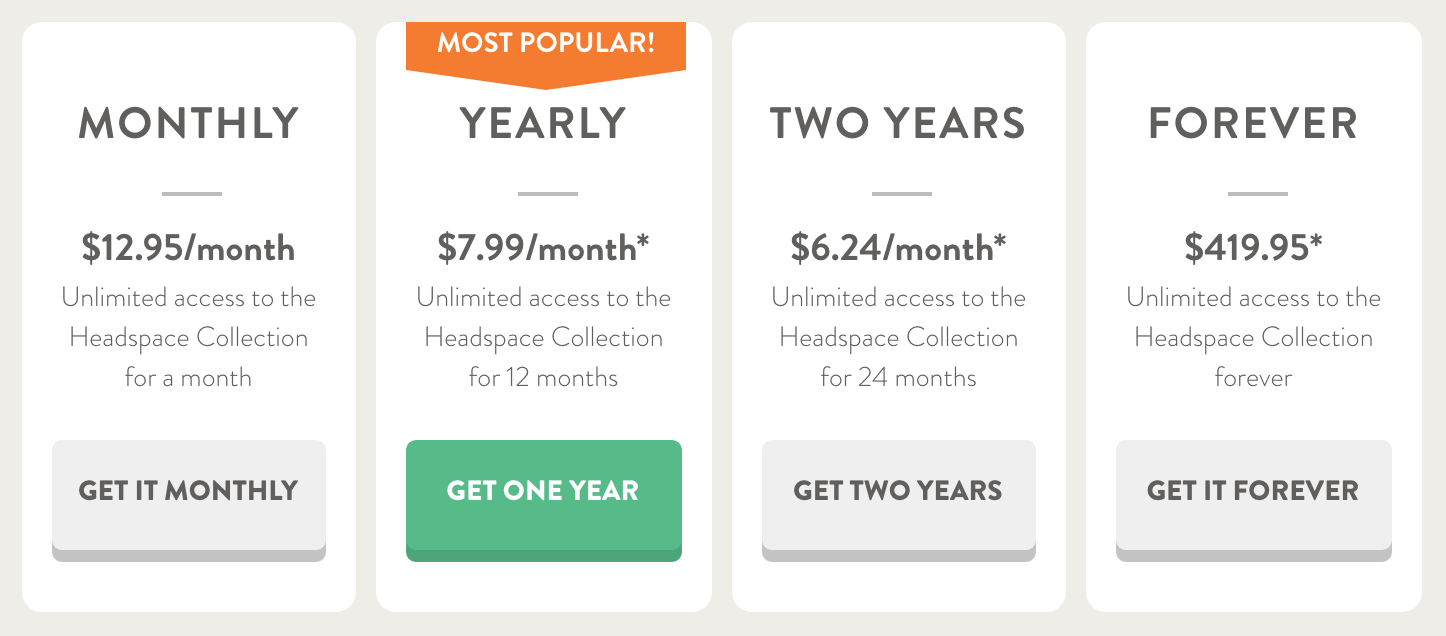Click the $7.99/month price text
The height and width of the screenshot is (636, 1446).
[x=543, y=248]
